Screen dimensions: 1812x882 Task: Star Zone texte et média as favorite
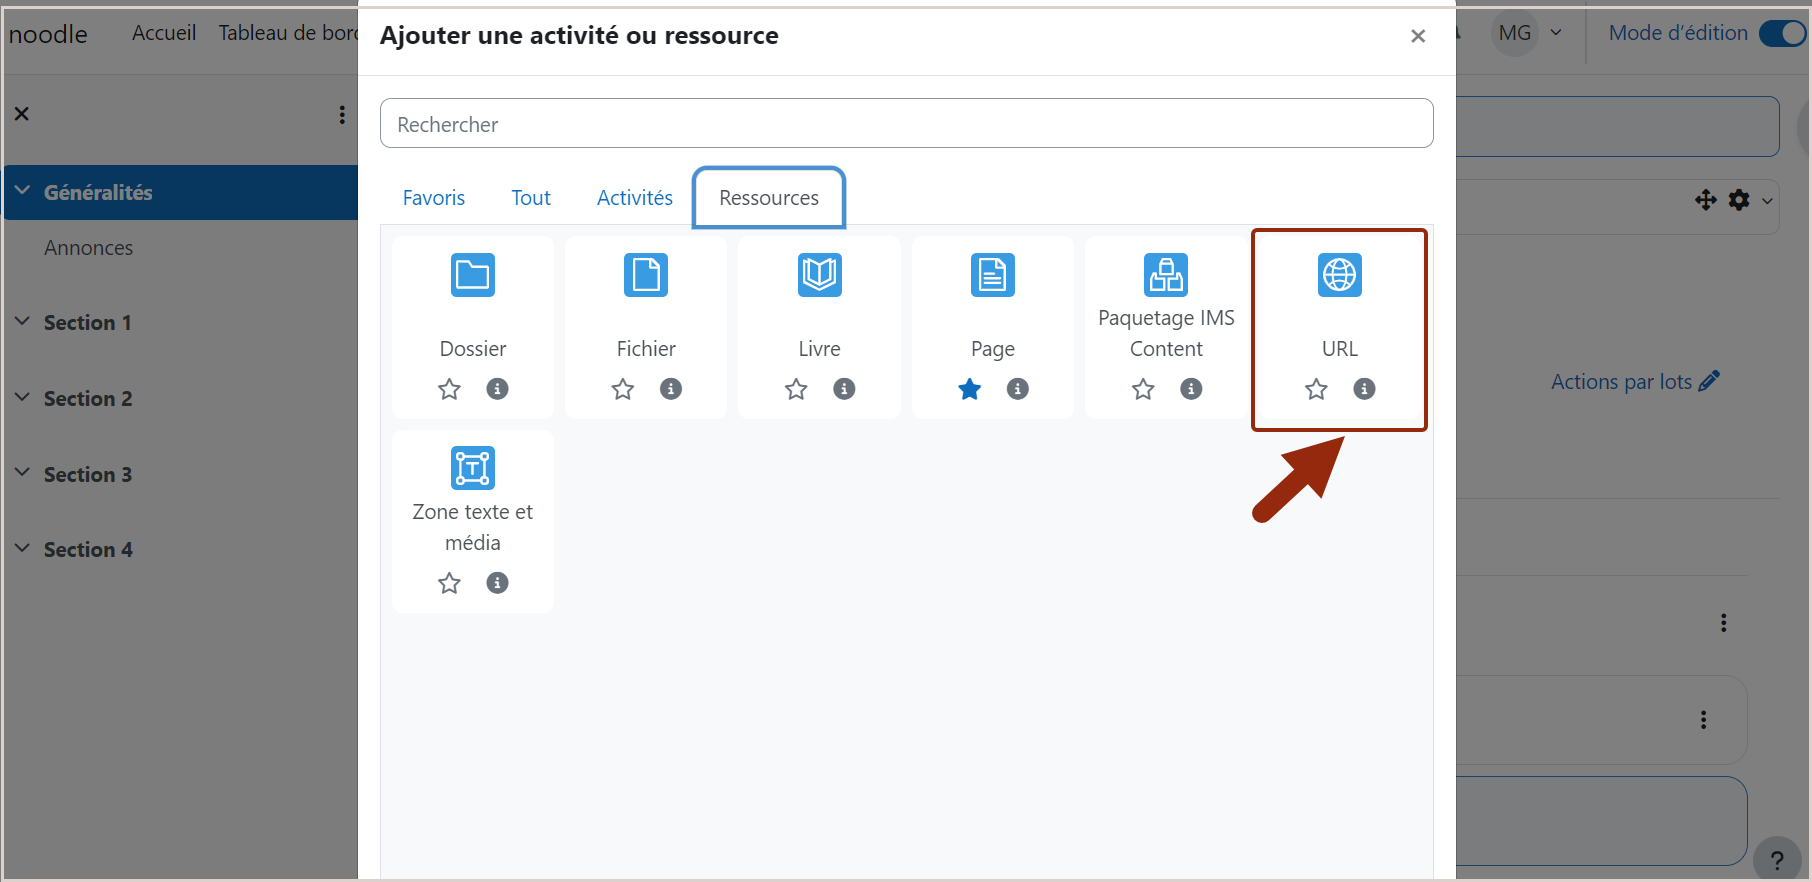449,583
